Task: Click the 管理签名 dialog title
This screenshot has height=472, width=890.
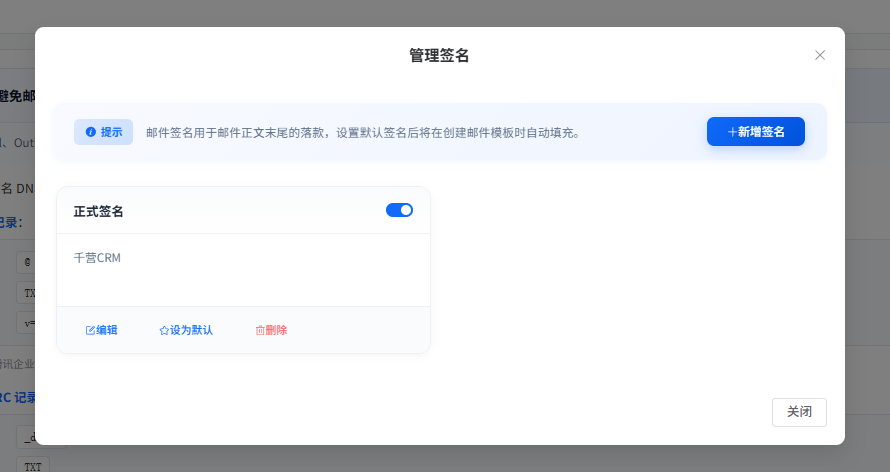Action: tap(439, 55)
